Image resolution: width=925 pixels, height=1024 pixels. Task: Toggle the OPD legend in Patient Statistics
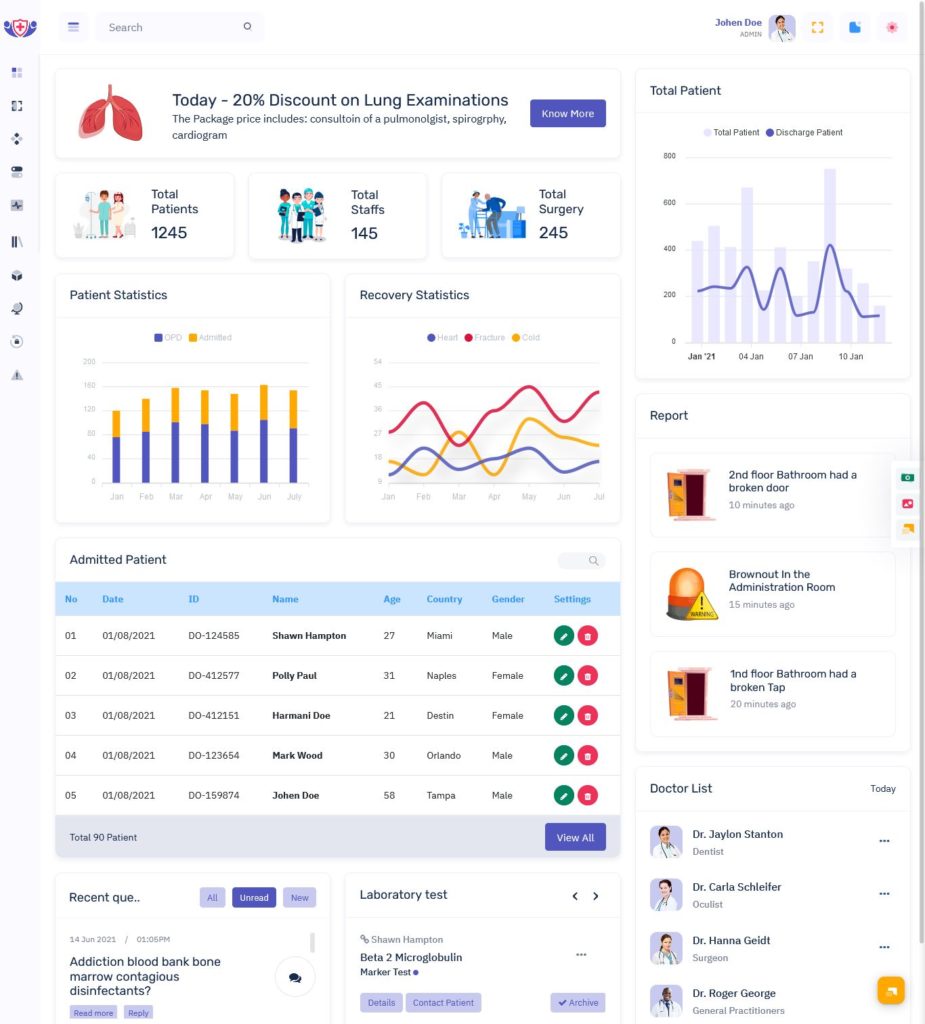165,338
